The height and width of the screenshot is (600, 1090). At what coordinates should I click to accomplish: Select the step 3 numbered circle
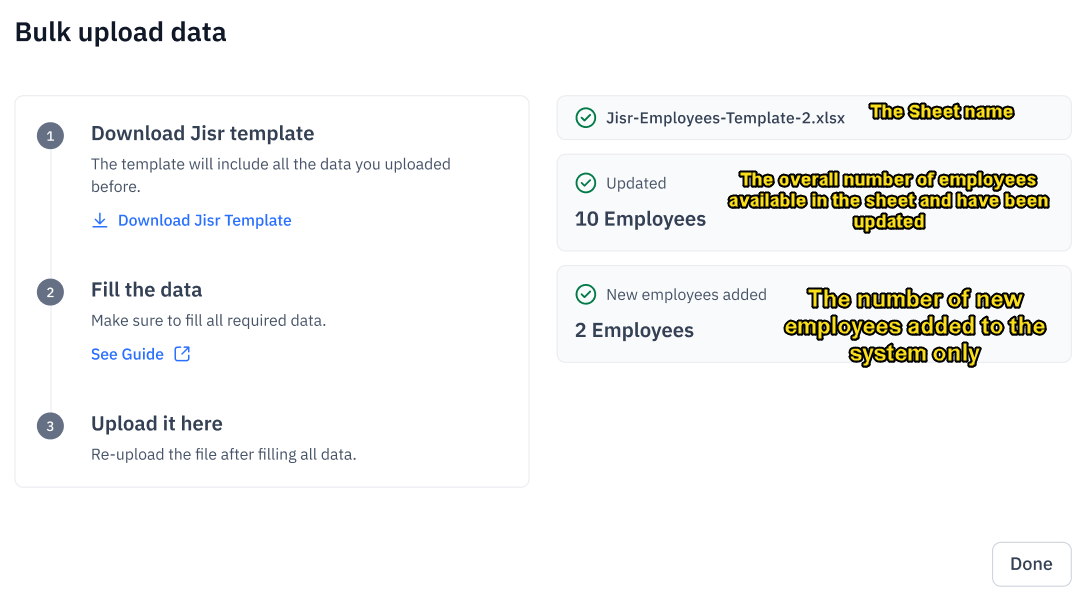(x=50, y=425)
